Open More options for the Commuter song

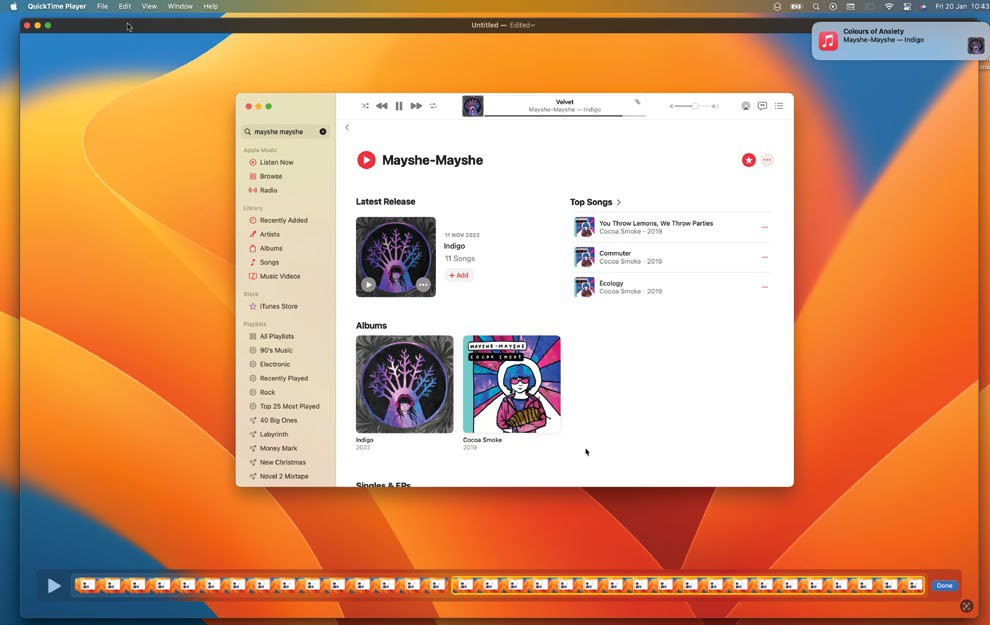coord(765,257)
